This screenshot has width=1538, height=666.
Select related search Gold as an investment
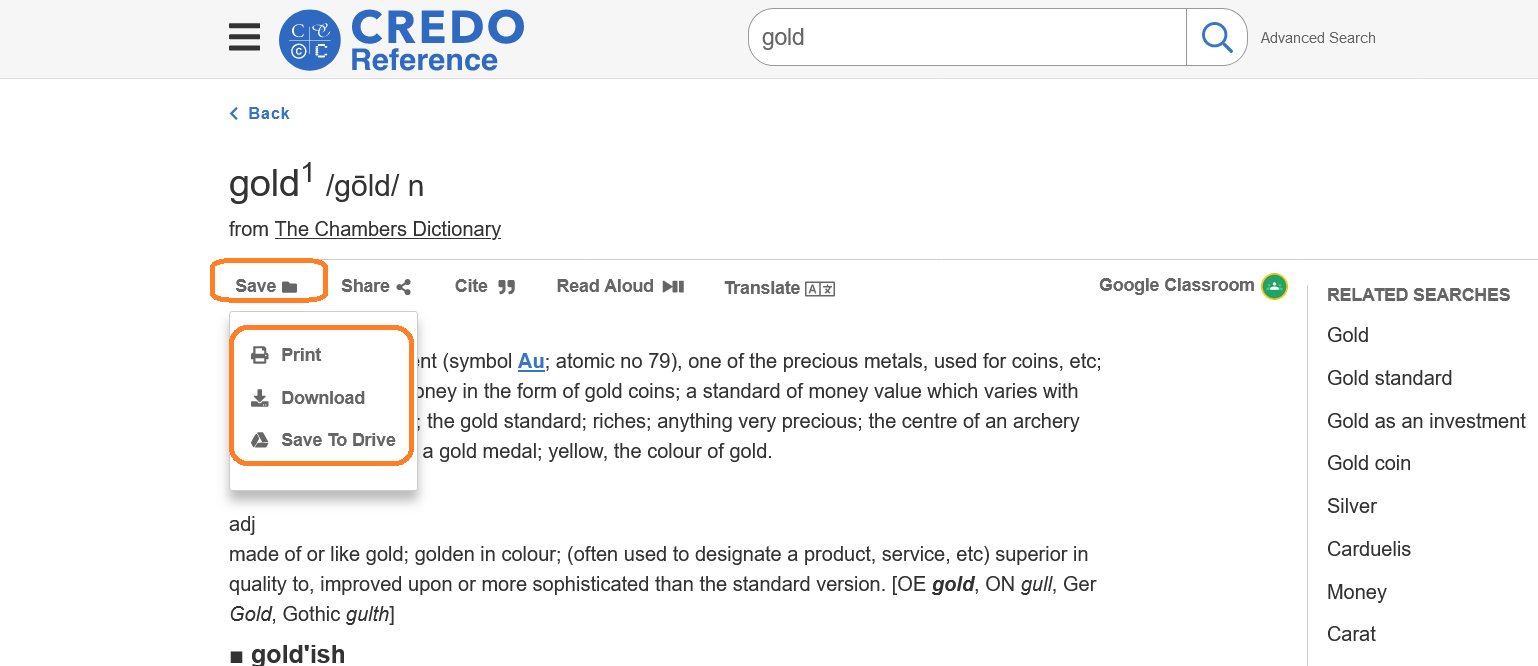(1426, 421)
